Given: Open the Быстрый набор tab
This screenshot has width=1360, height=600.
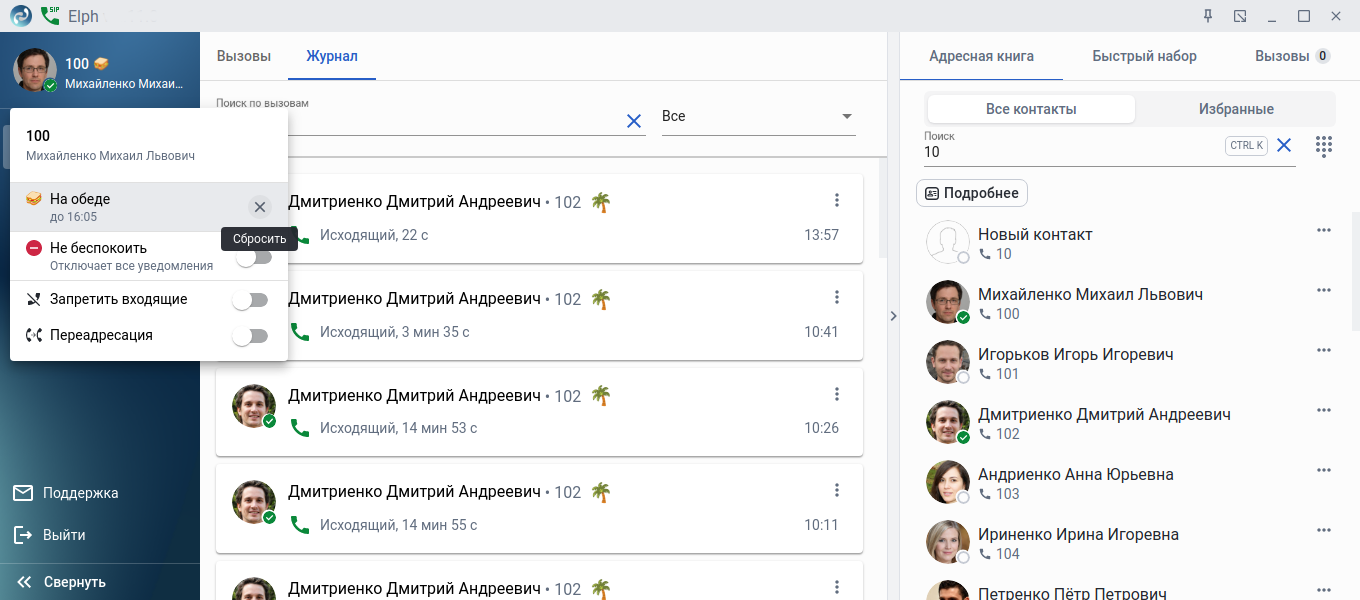Looking at the screenshot, I should click(1144, 56).
